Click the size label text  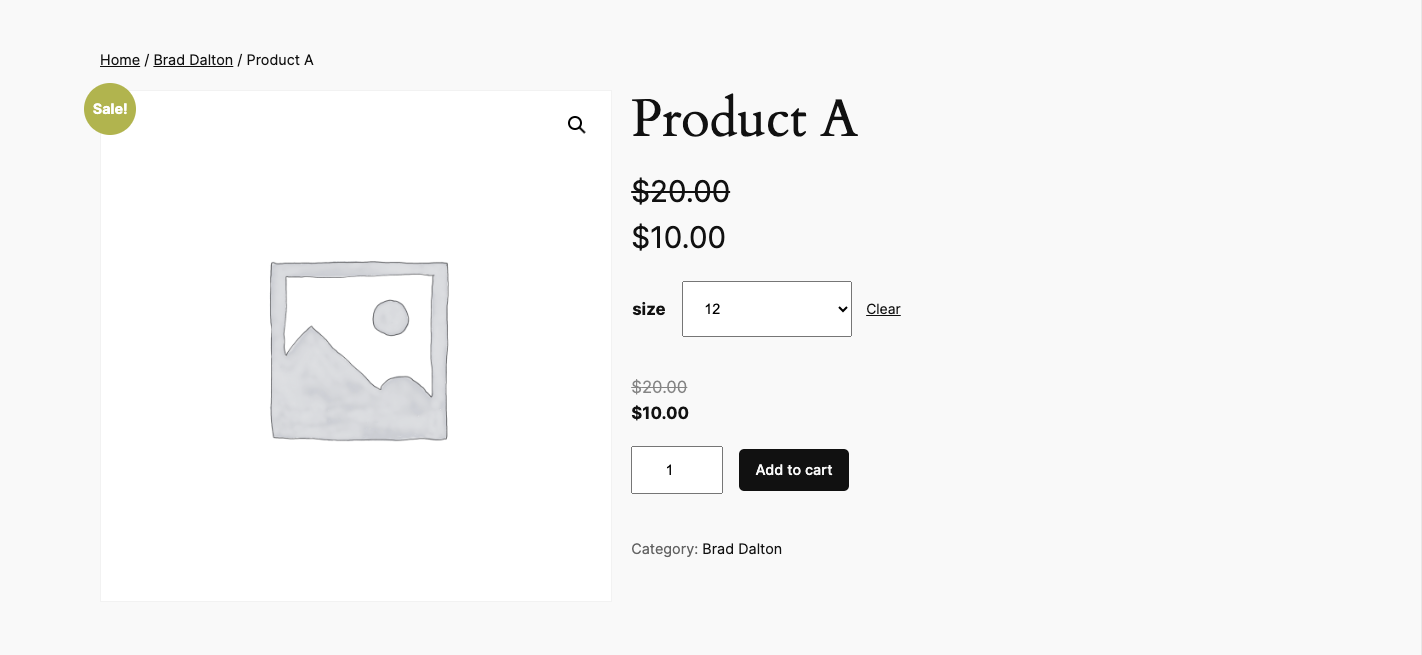click(x=649, y=310)
